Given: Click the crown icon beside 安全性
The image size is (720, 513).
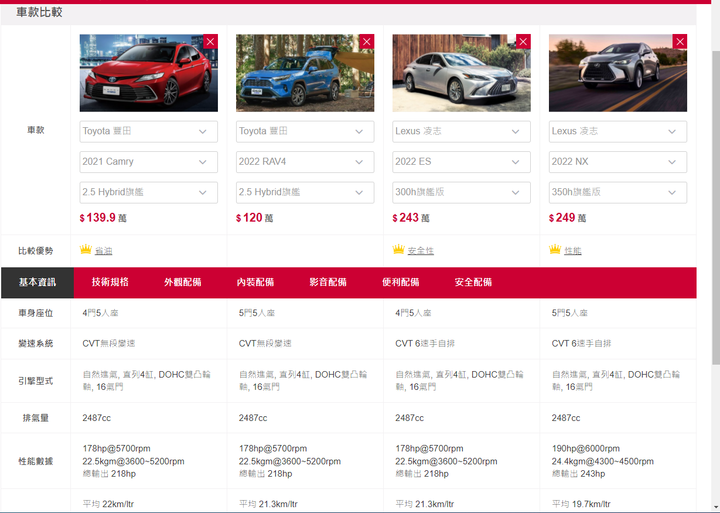Looking at the screenshot, I should pos(399,249).
